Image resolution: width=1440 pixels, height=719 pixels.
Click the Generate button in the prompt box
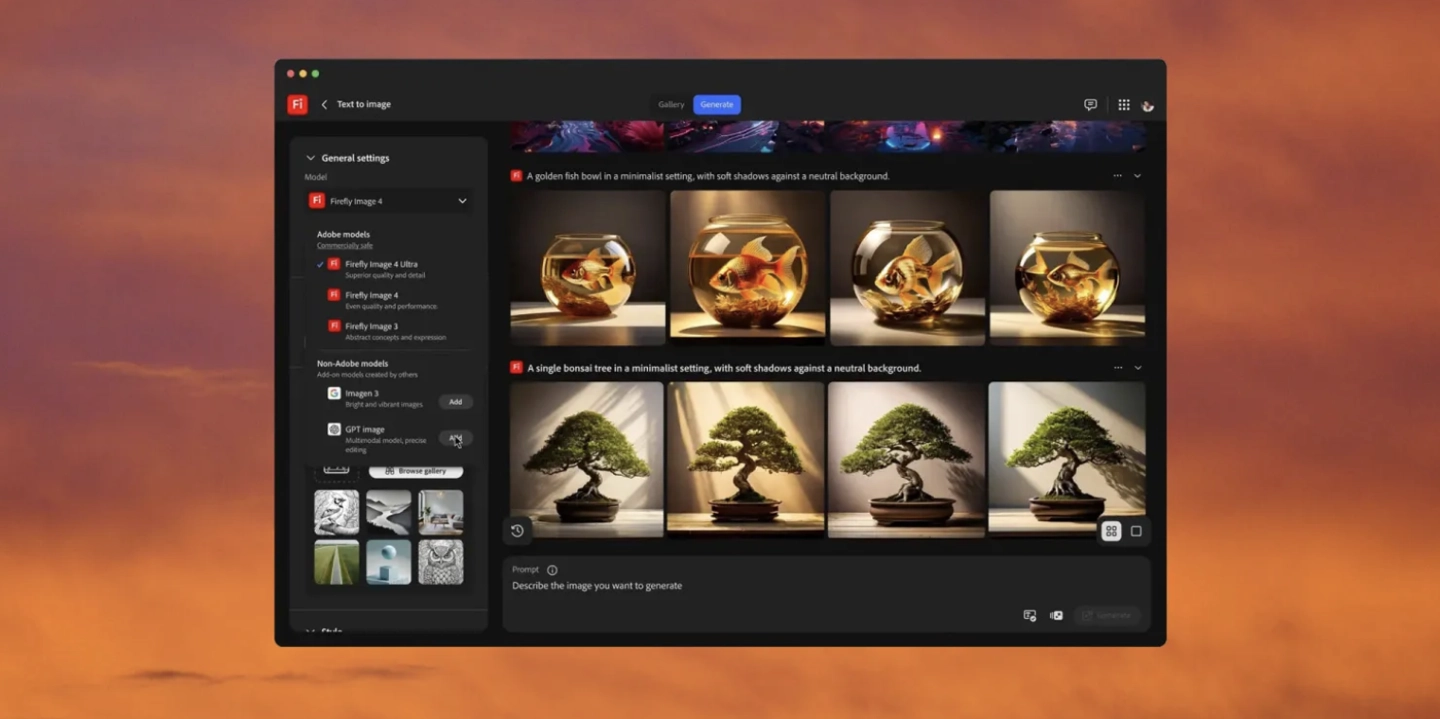(x=1107, y=615)
